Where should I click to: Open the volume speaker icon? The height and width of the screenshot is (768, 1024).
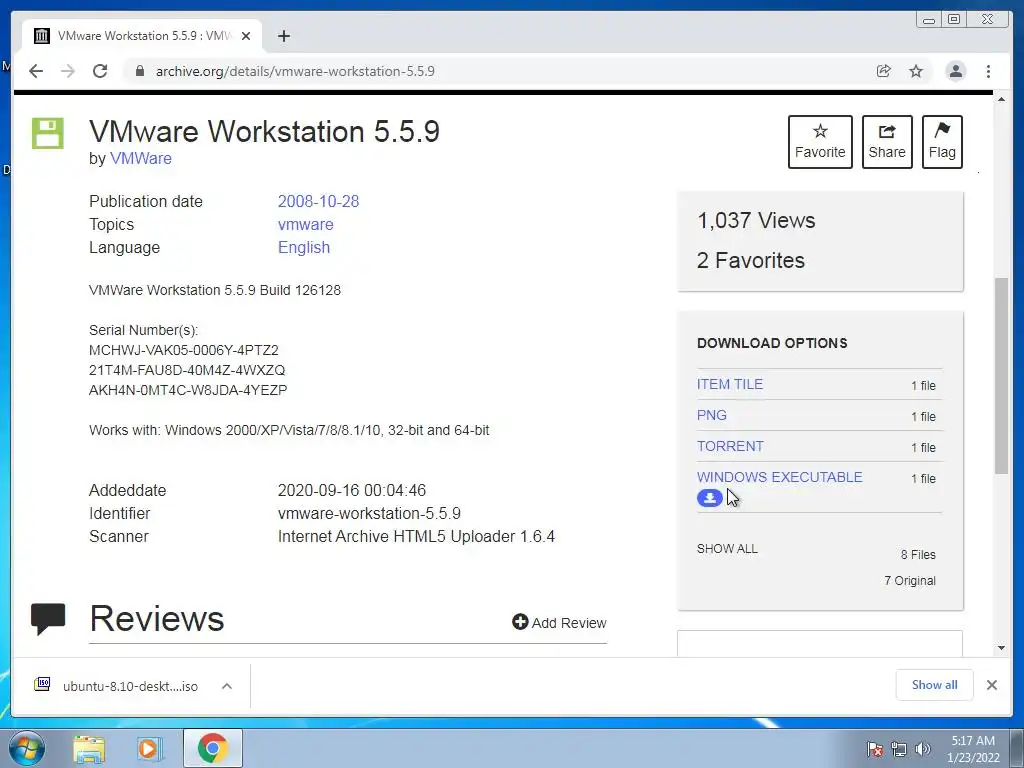[922, 750]
